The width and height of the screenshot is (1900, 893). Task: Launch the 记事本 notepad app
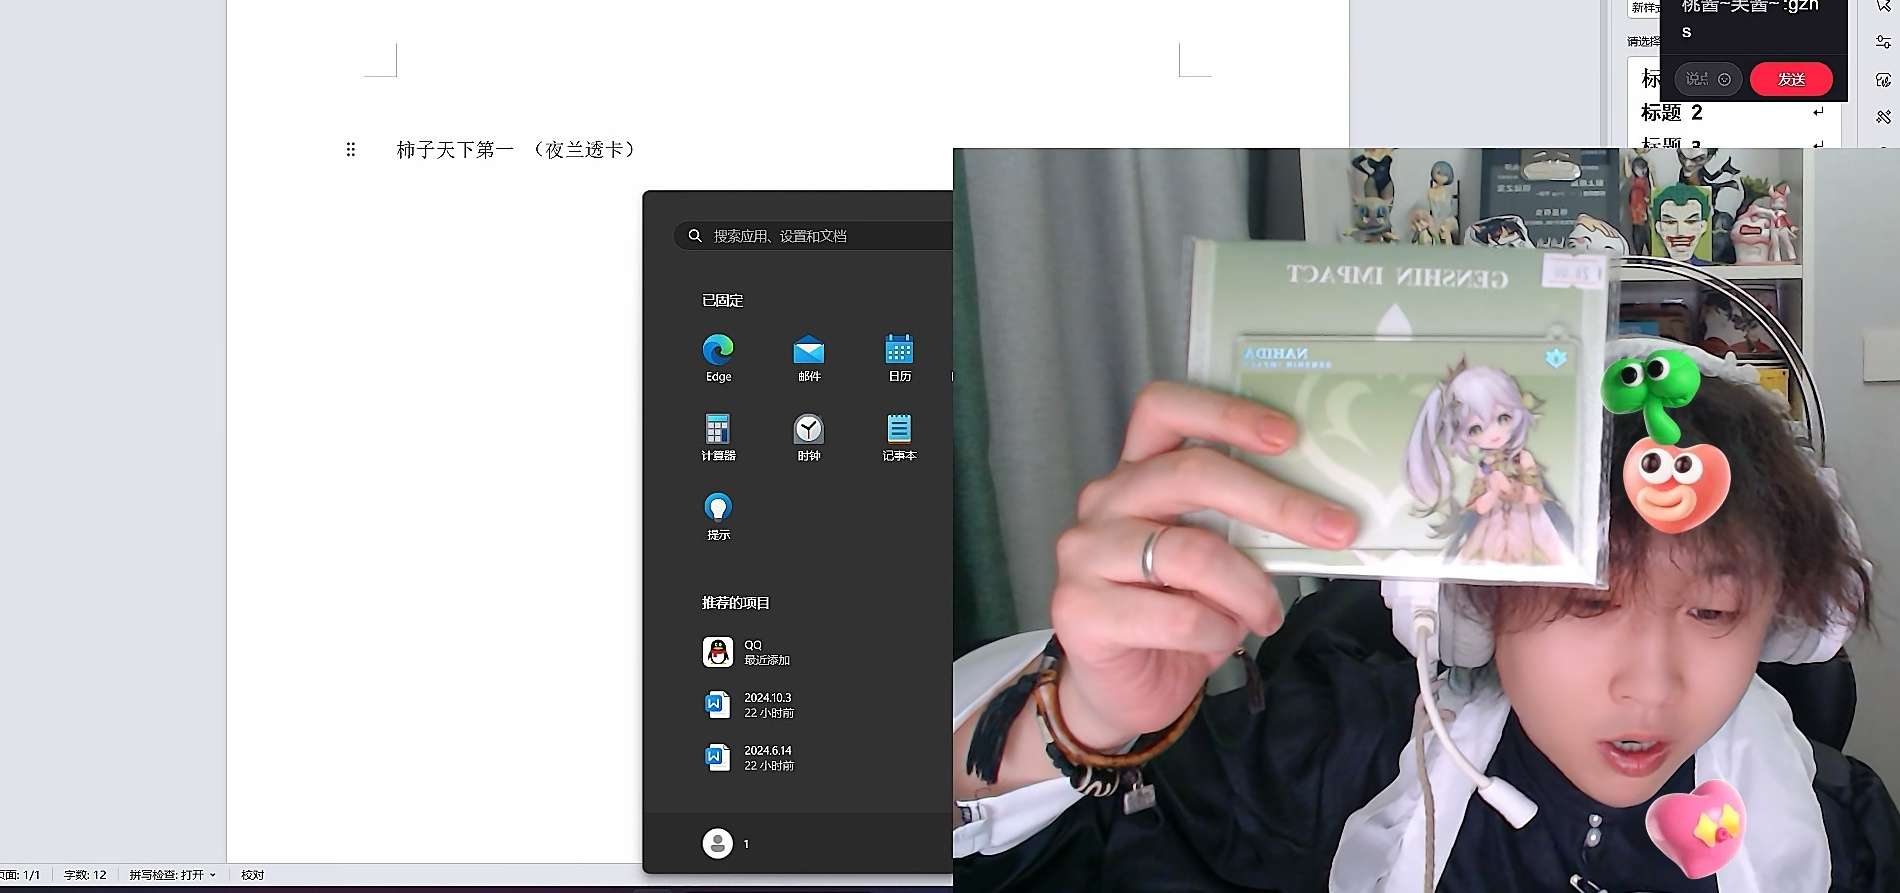(x=899, y=437)
